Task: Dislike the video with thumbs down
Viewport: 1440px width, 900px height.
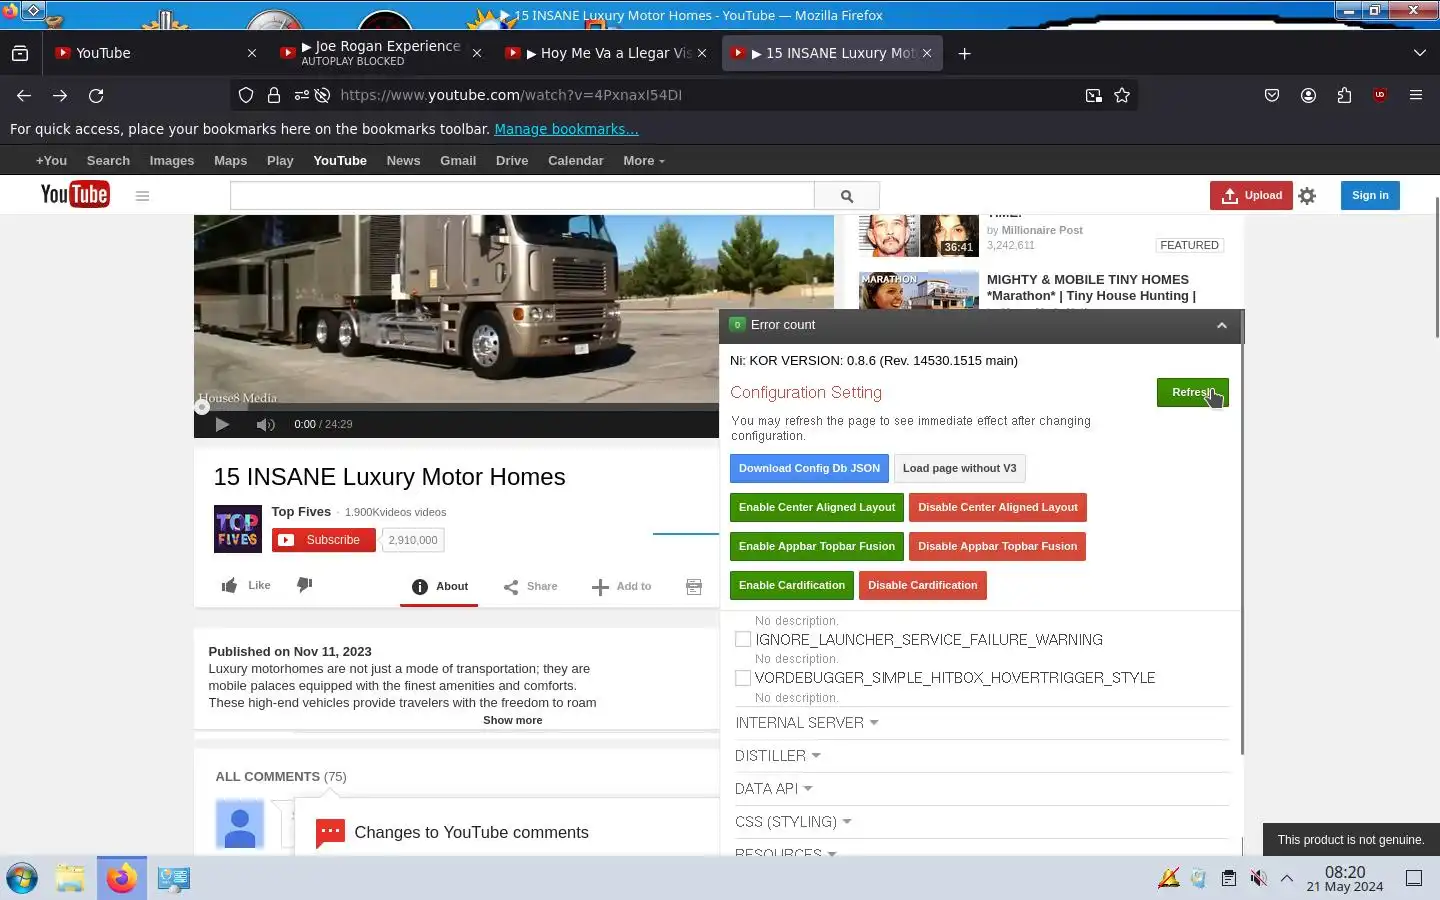Action: pos(305,585)
